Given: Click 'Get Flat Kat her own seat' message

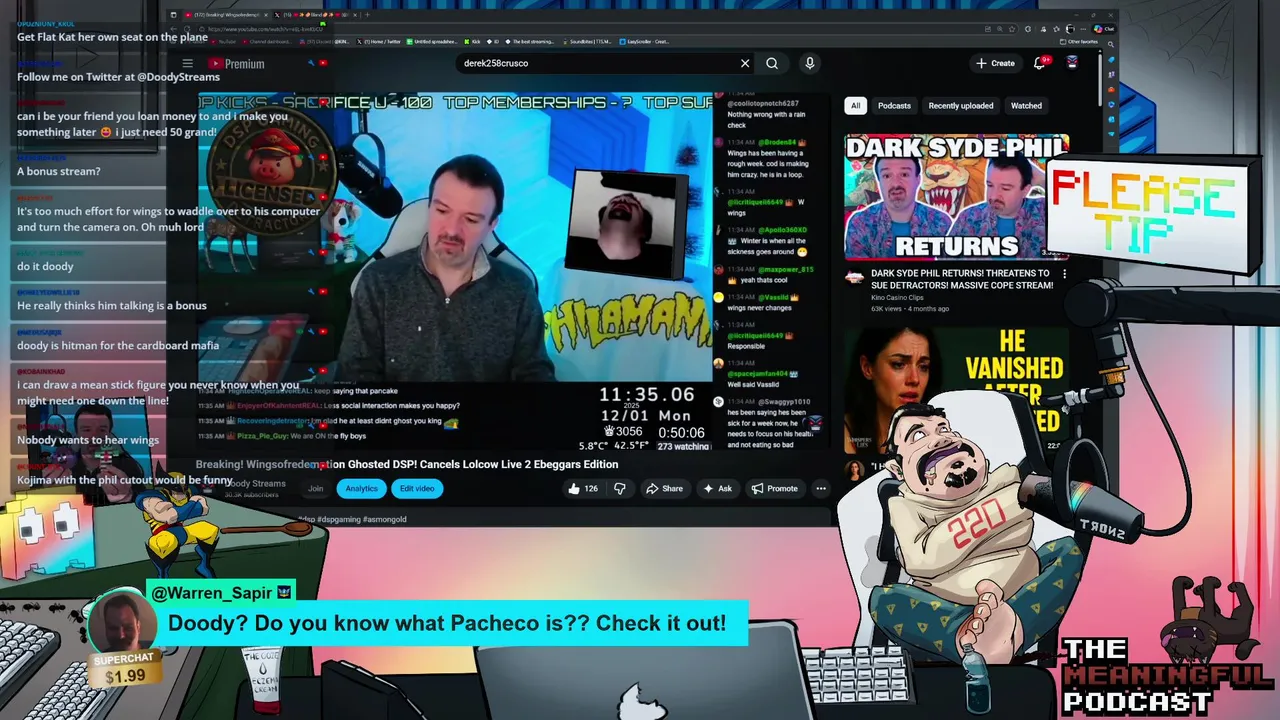Looking at the screenshot, I should click(x=112, y=37).
